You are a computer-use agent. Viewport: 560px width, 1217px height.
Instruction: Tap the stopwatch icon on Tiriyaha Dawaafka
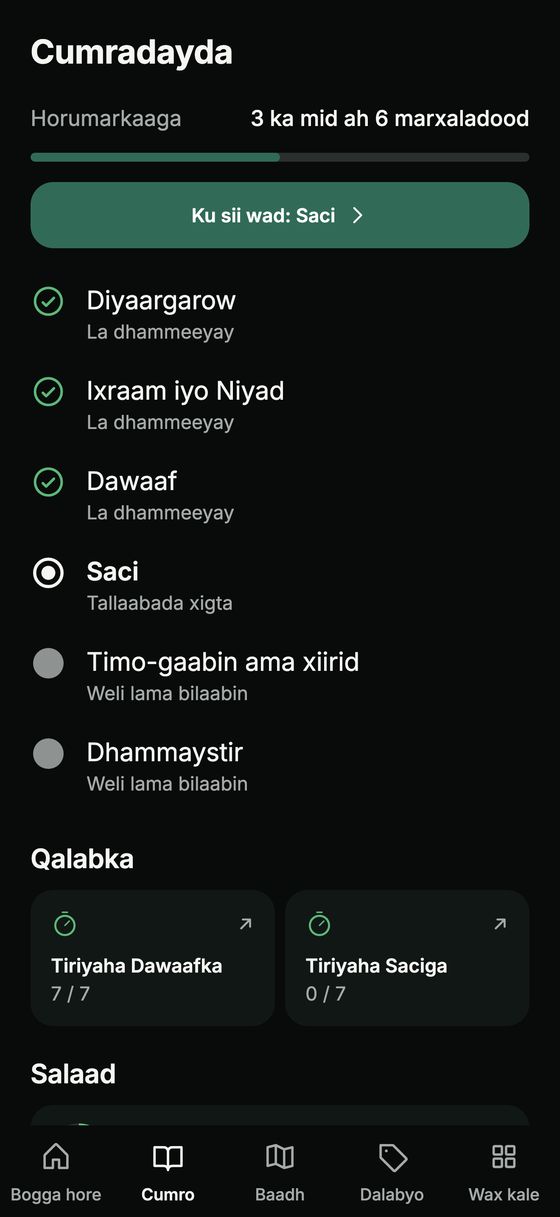click(65, 924)
